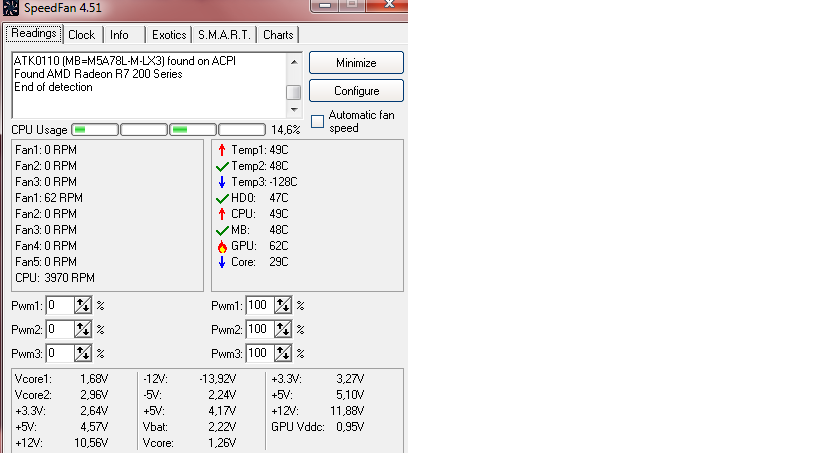Click the left Pwm1 value field showing 0
Viewport: 816px width, 460px height.
(60, 305)
